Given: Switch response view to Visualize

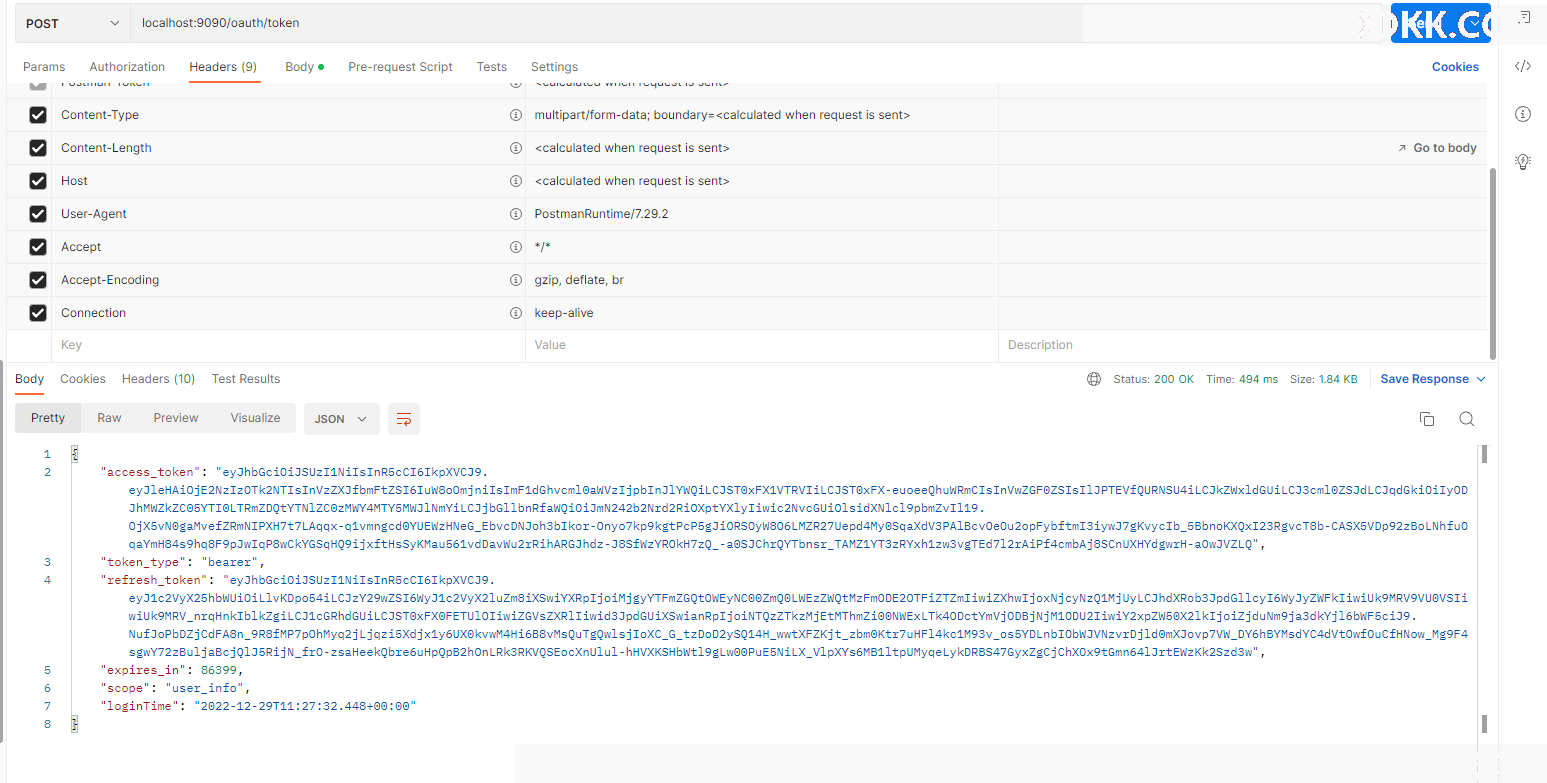Looking at the screenshot, I should tap(255, 418).
